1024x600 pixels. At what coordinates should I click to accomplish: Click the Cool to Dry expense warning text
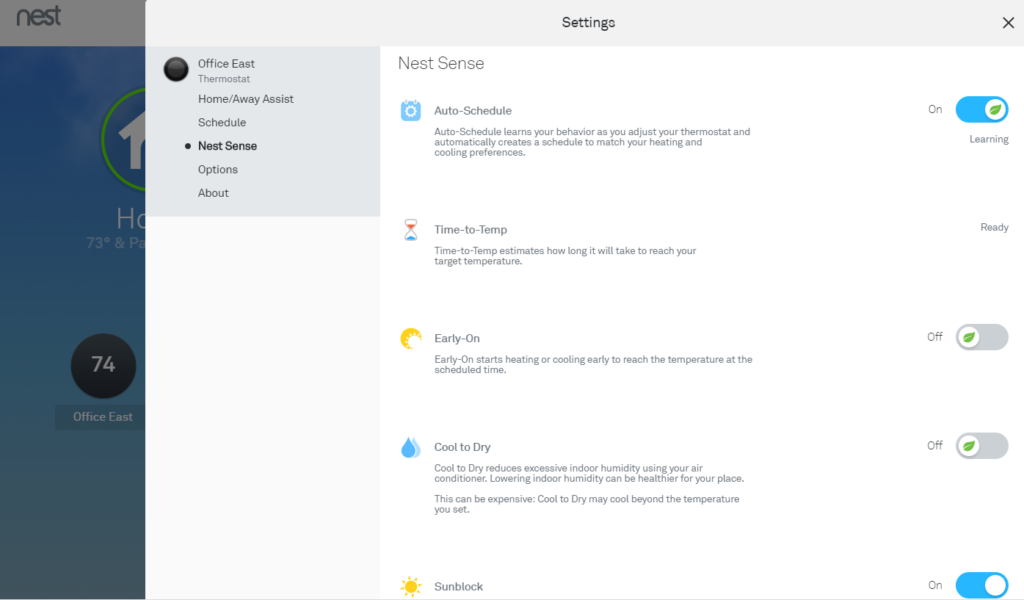(586, 504)
